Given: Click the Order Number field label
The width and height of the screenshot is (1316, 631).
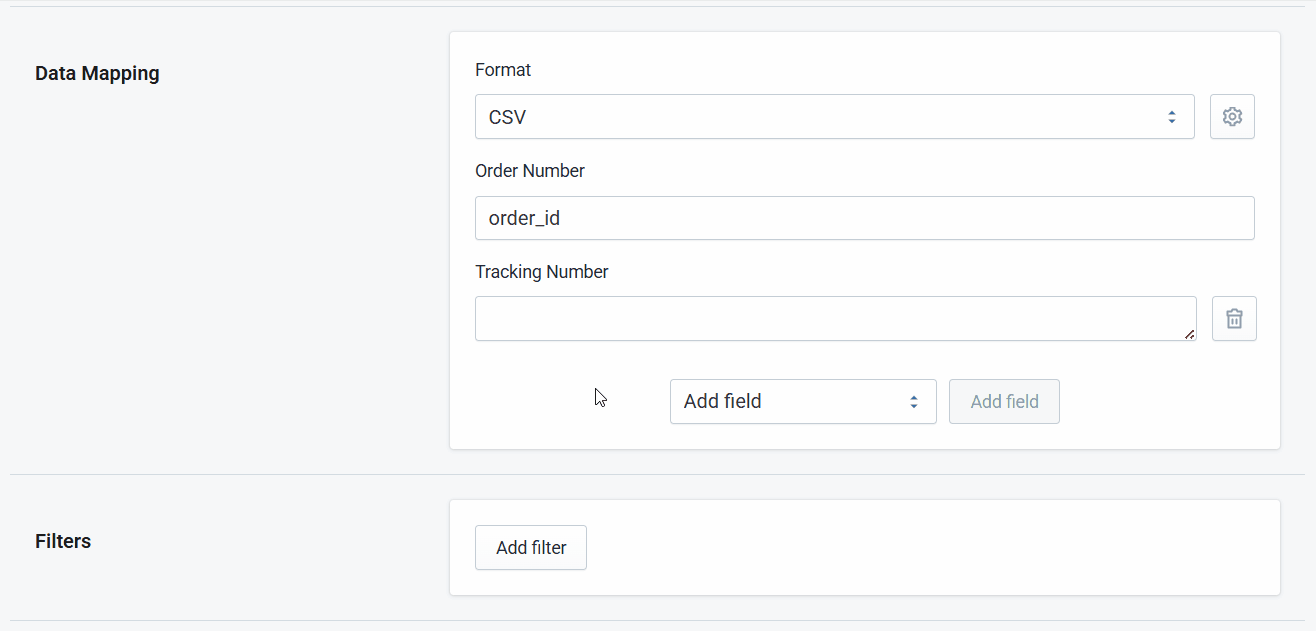Looking at the screenshot, I should pos(530,170).
